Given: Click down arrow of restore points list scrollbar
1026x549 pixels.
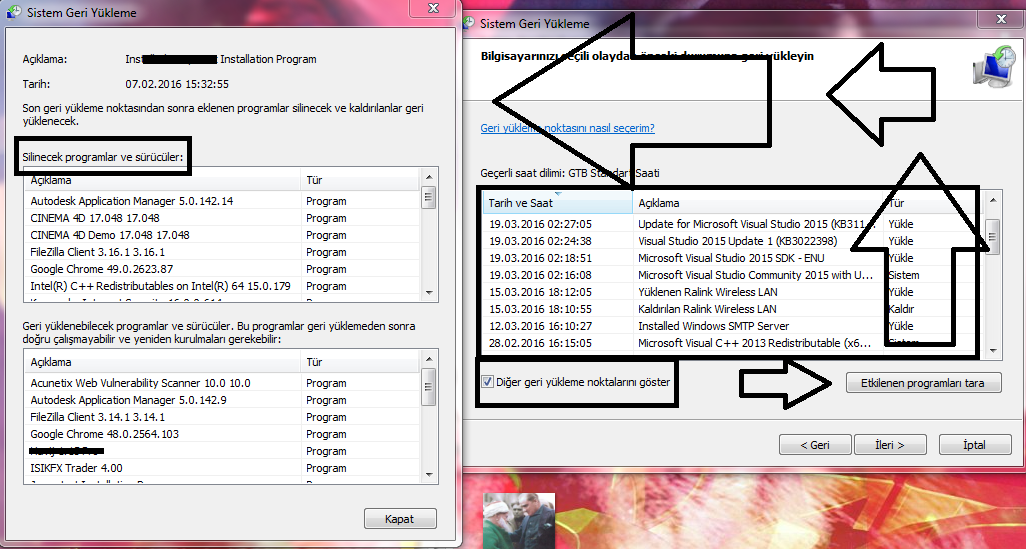Looking at the screenshot, I should click(993, 351).
